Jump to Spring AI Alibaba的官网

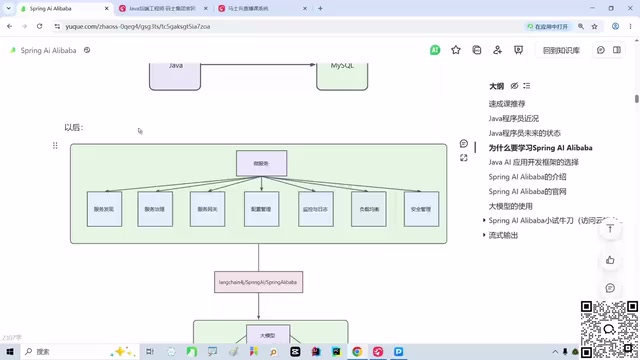[527, 191]
